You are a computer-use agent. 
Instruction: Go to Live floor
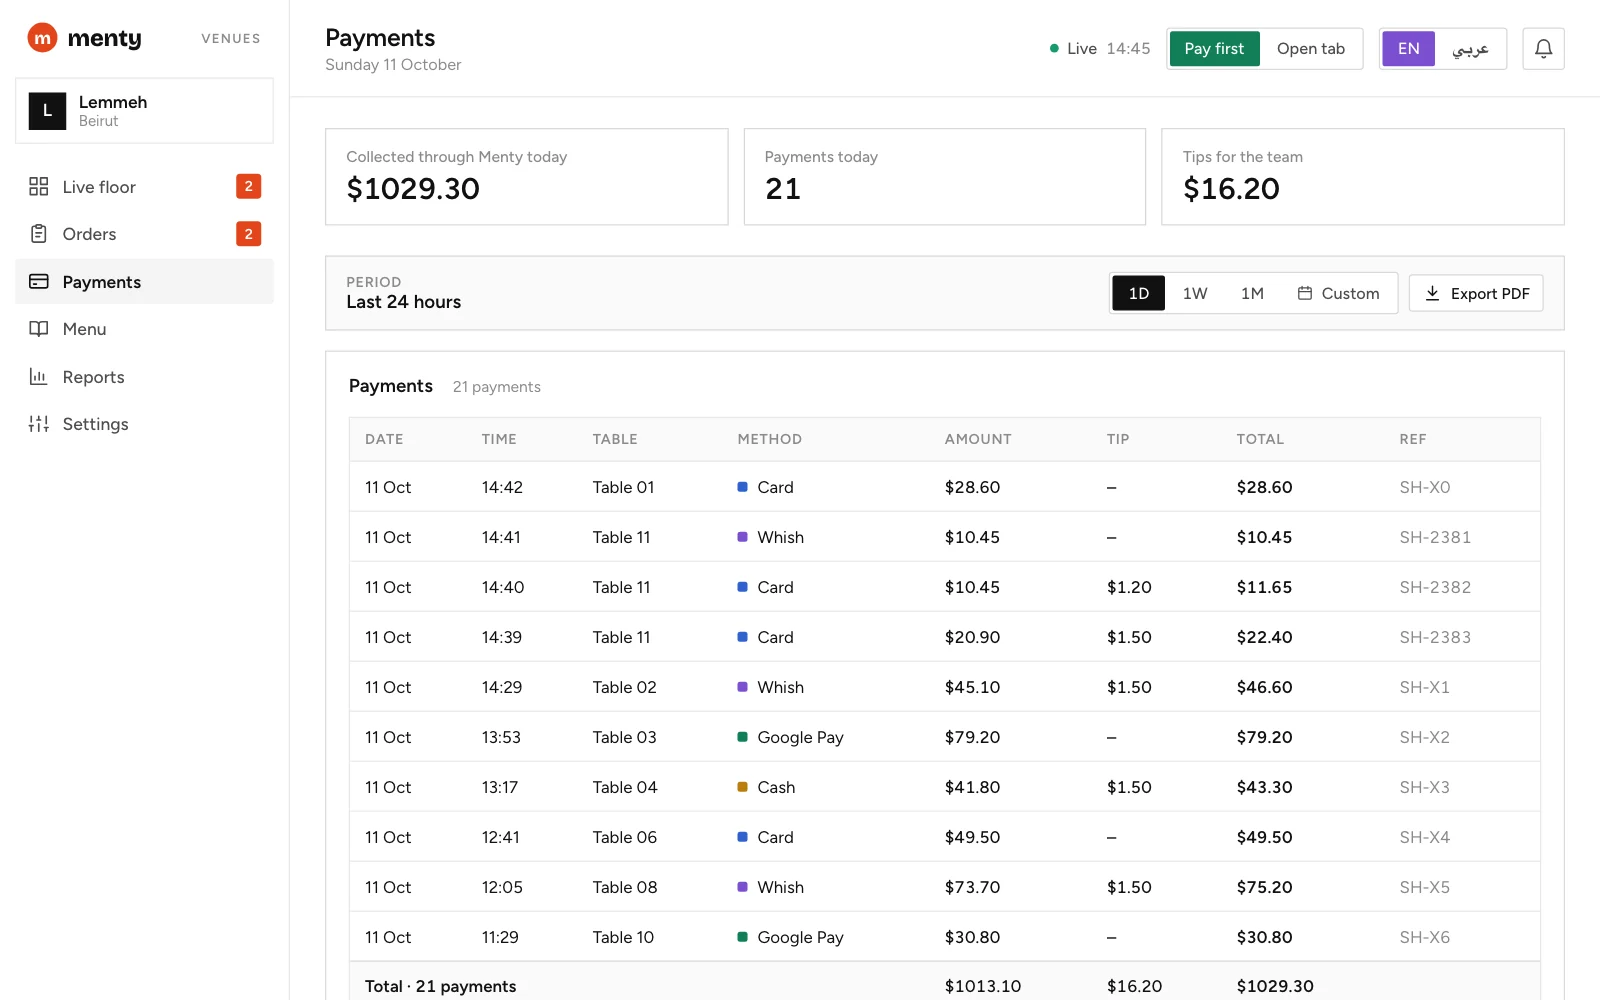[x=144, y=186]
